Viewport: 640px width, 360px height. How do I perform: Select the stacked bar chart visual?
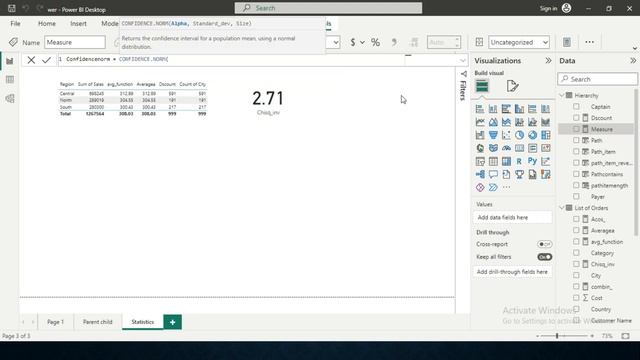click(480, 109)
